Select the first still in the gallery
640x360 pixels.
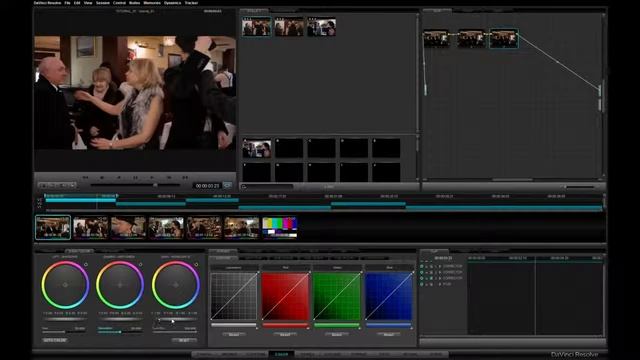pos(256,27)
